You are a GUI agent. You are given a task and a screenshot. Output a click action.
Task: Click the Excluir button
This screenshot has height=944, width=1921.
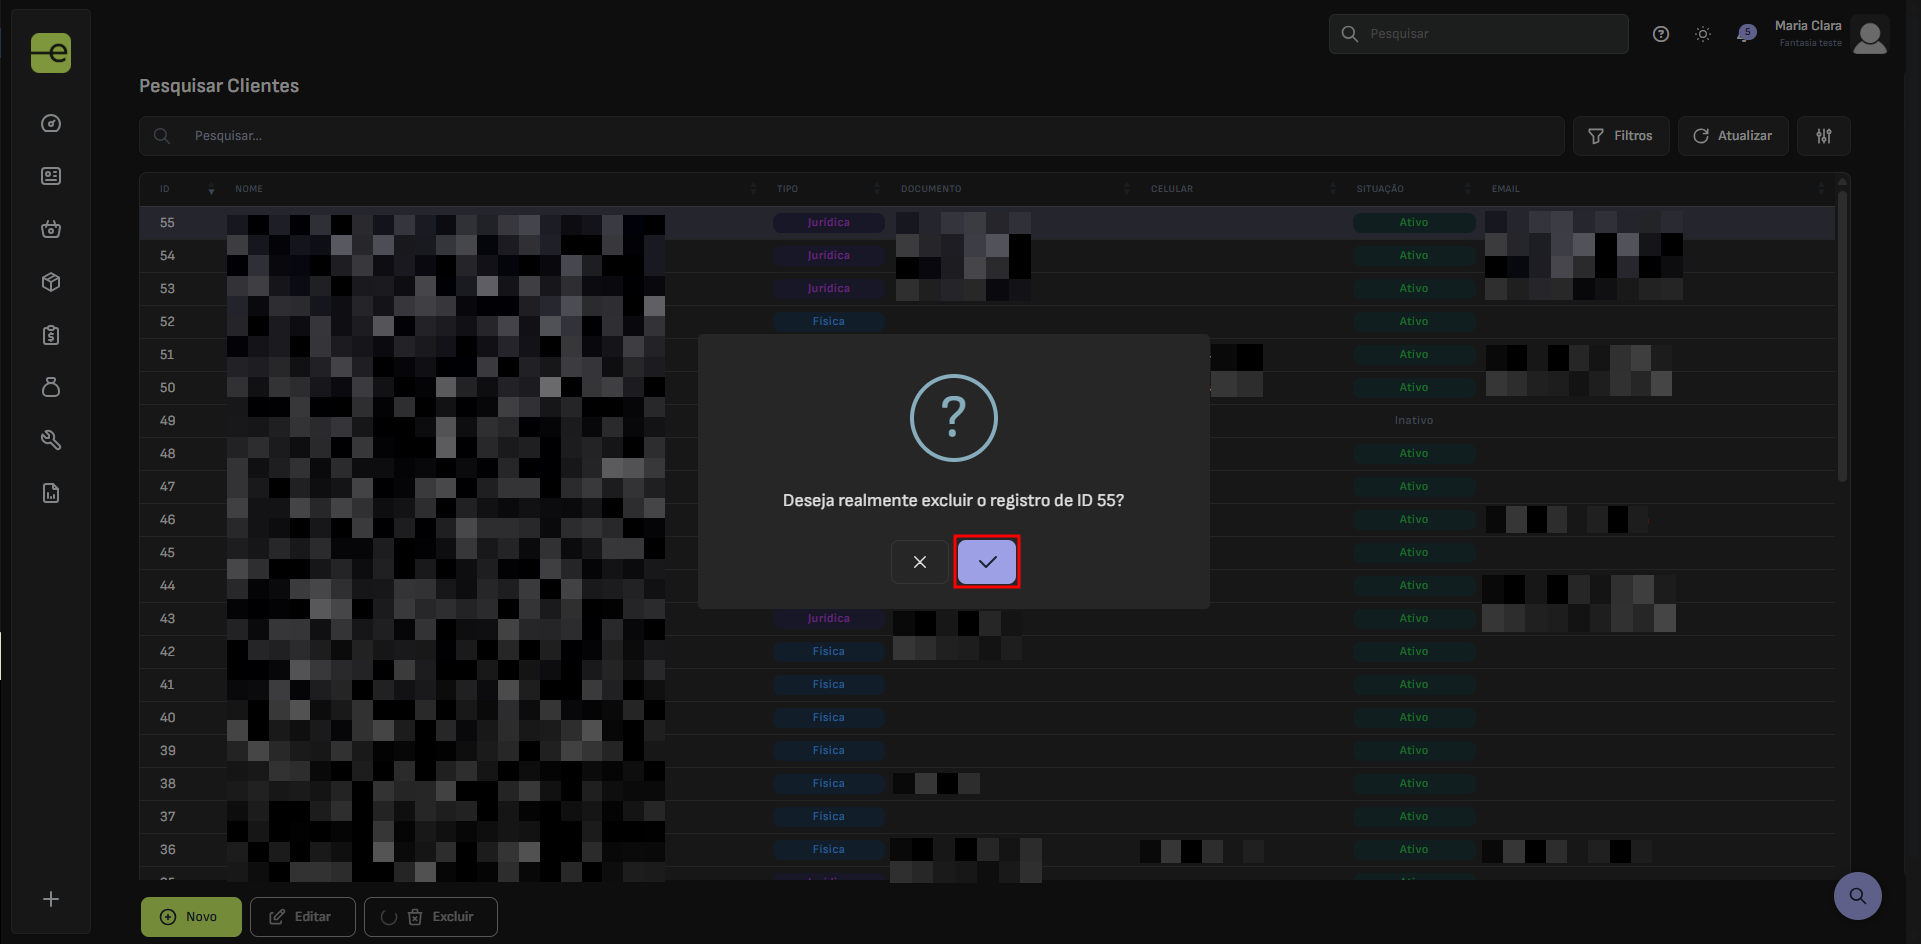[x=431, y=917]
